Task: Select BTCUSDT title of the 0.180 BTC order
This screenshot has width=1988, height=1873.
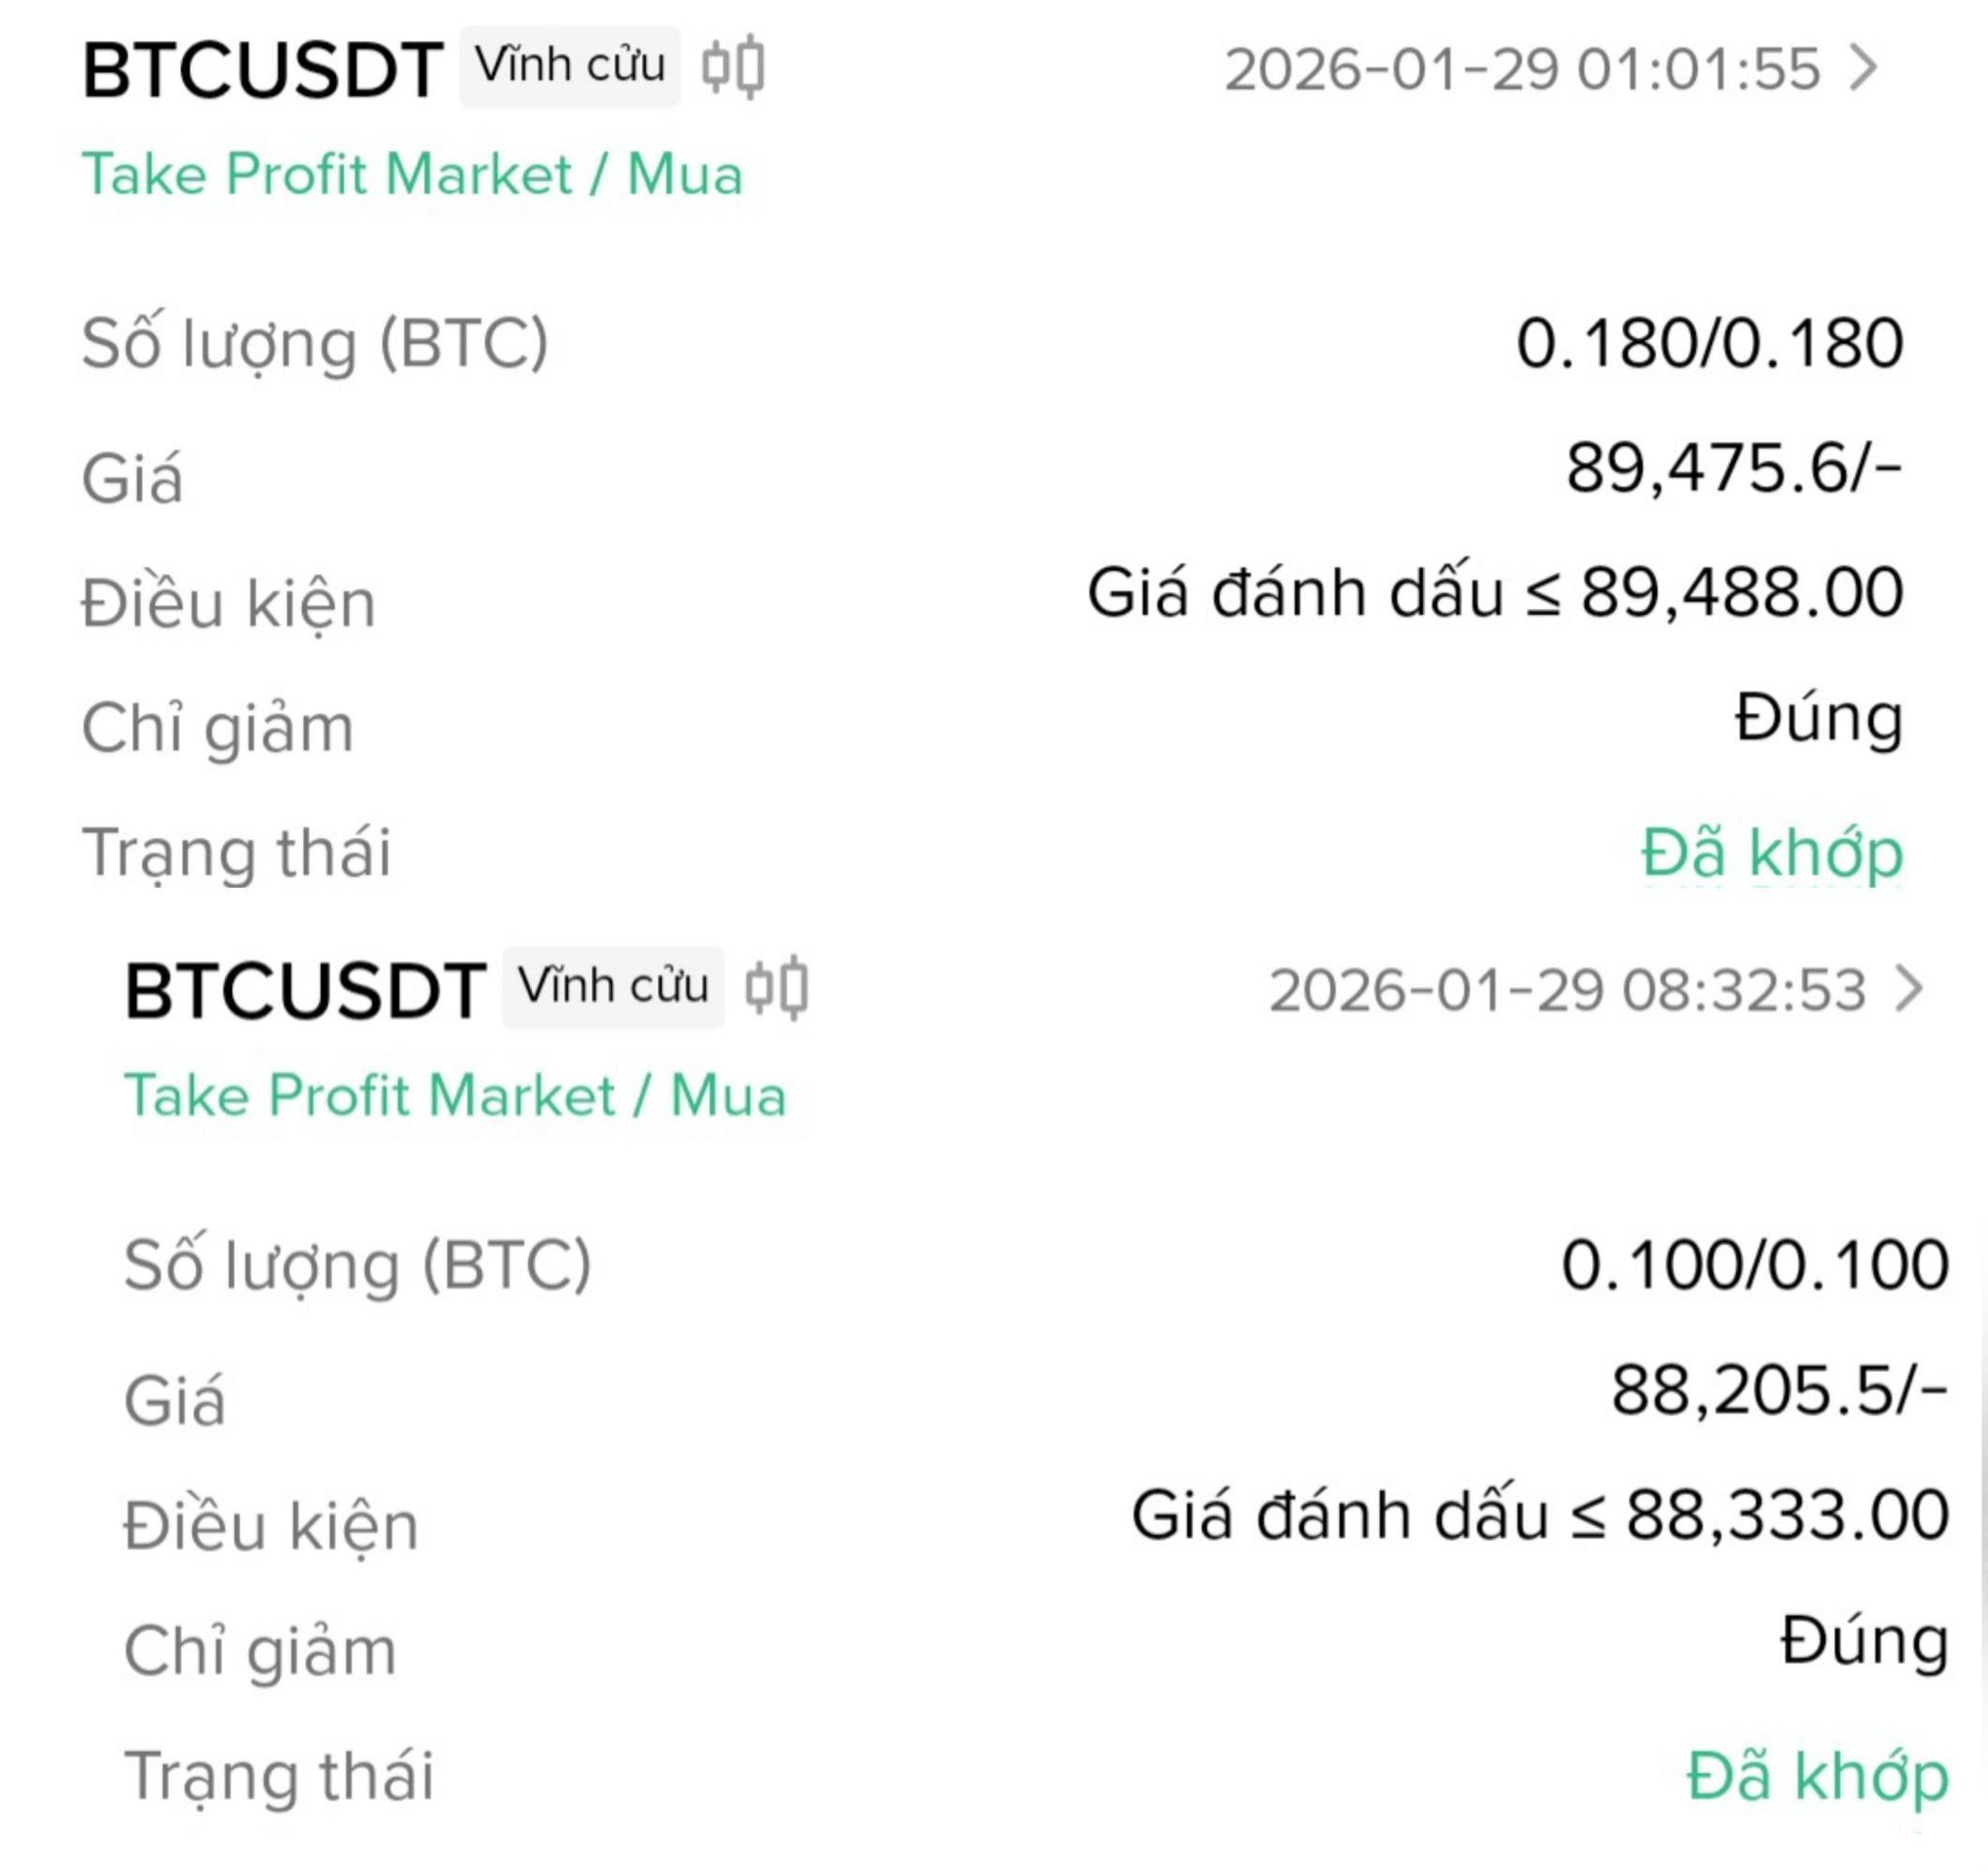Action: (262, 71)
